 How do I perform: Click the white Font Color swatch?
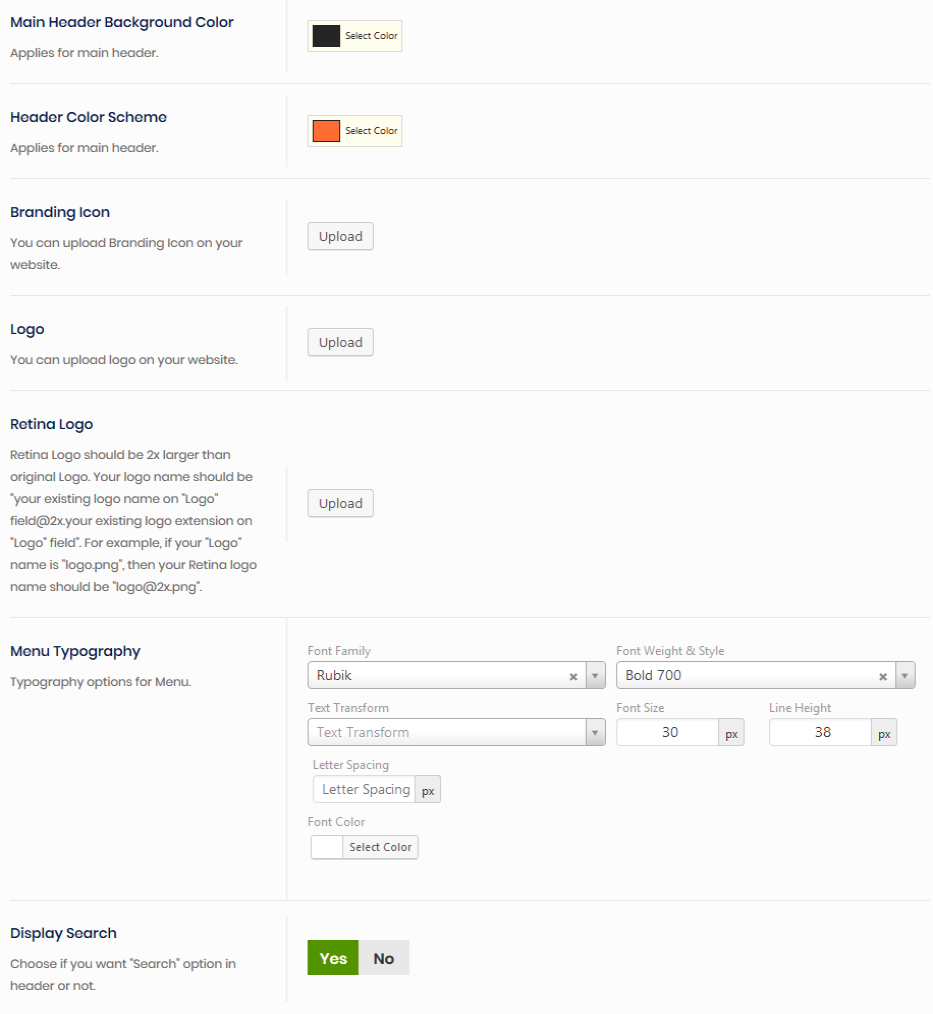click(327, 848)
